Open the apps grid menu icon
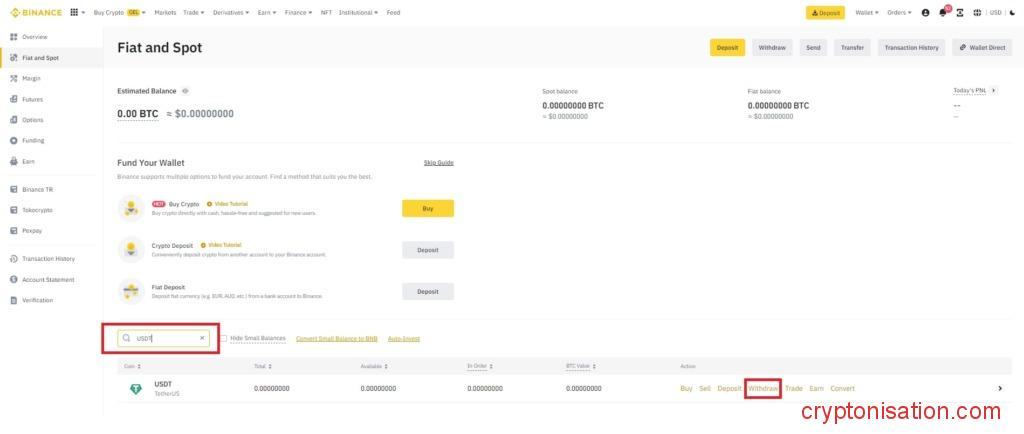1024x434 pixels. (76, 13)
